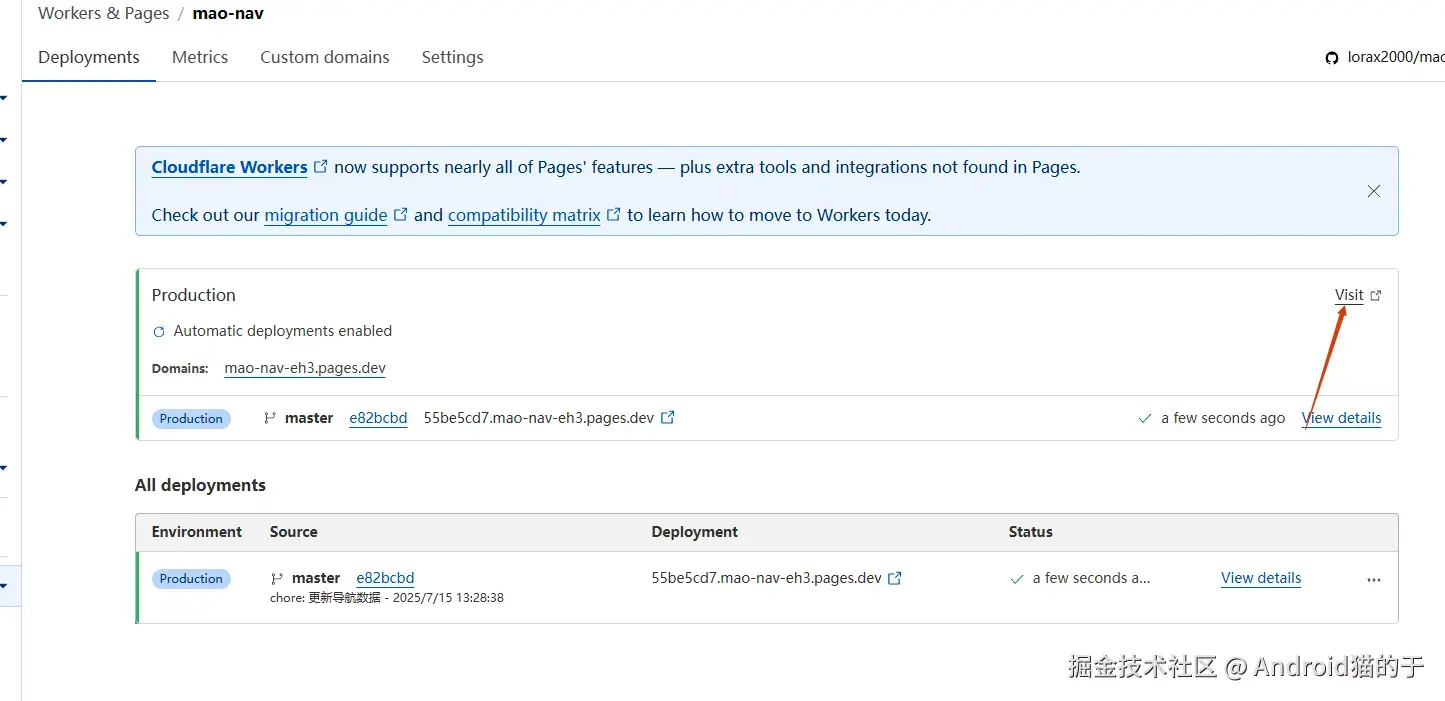Open the migration guide link
Image resolution: width=1445 pixels, height=701 pixels.
[x=326, y=215]
